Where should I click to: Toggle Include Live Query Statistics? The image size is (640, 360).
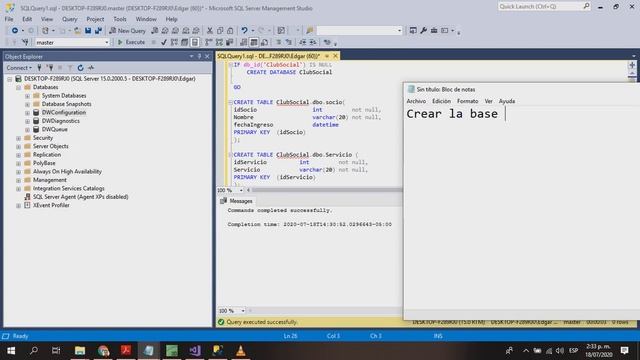click(219, 42)
